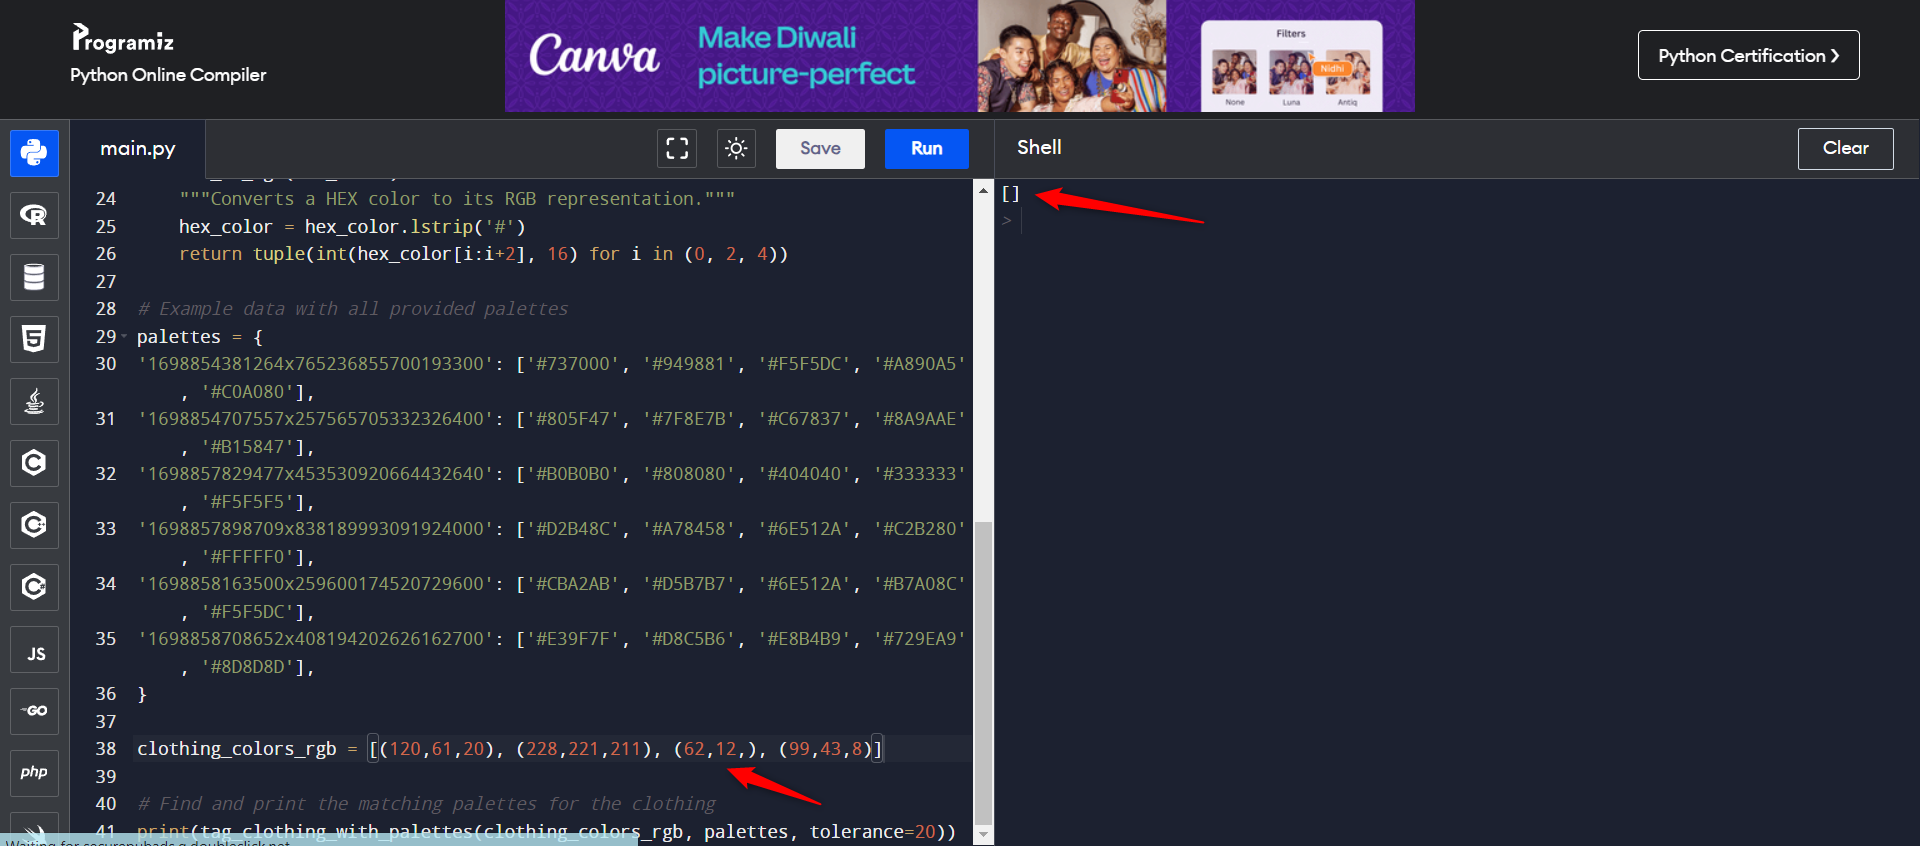Viewport: 1920px width, 846px height.
Task: Click the 'Shell' panel heading
Action: click(1039, 148)
